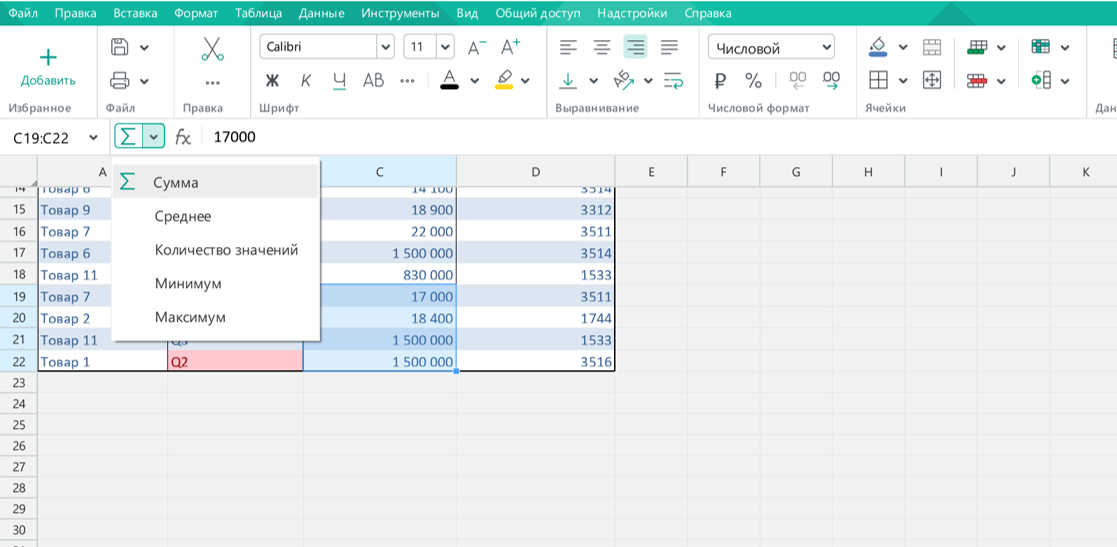Click the Save disk icon
The height and width of the screenshot is (547, 1117).
(x=120, y=47)
